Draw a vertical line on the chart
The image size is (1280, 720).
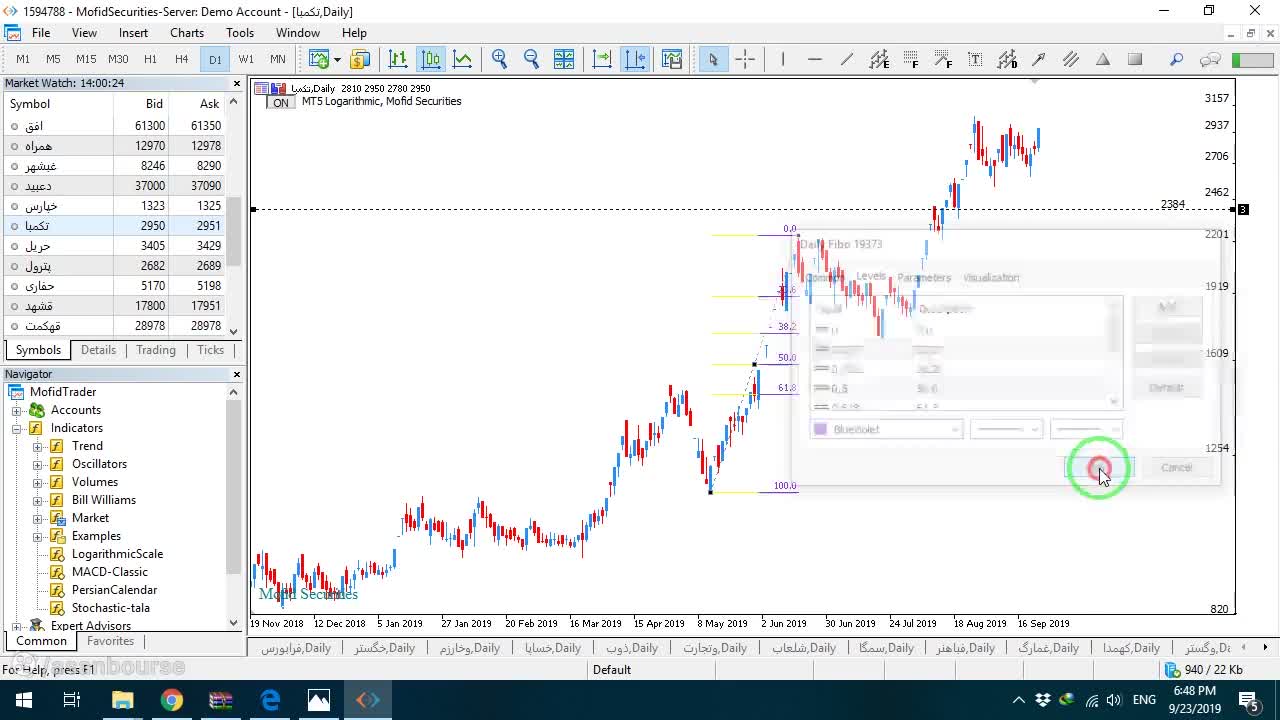[783, 59]
